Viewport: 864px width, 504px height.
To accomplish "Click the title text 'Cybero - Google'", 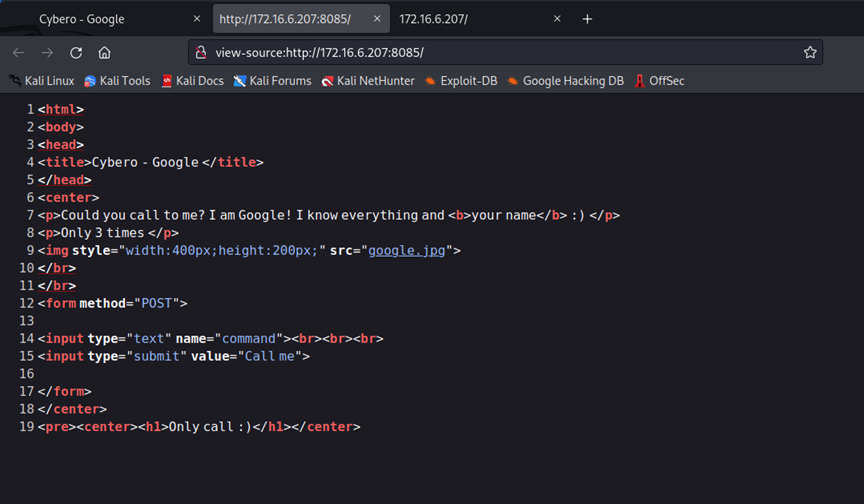I will [145, 162].
